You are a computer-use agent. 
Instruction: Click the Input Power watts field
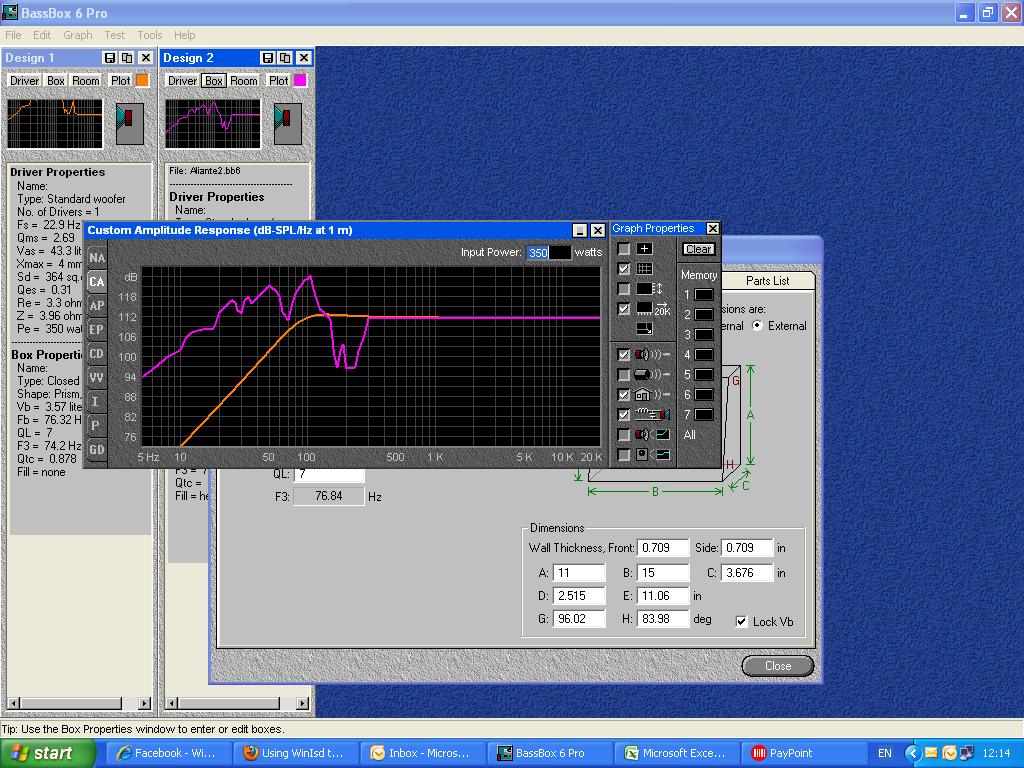(549, 253)
